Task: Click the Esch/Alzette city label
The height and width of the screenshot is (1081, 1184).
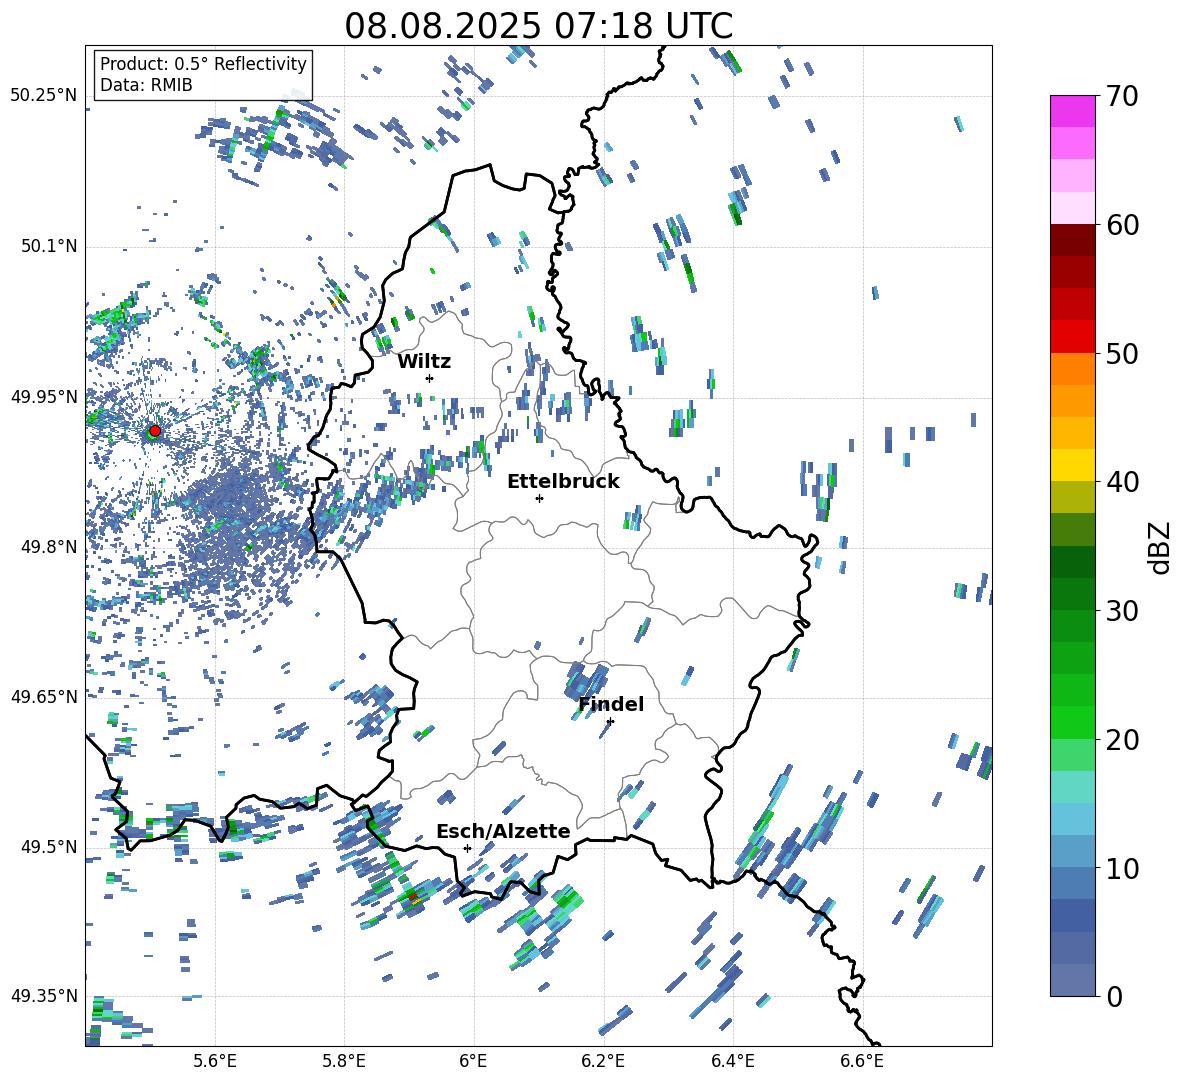Action: tap(503, 831)
